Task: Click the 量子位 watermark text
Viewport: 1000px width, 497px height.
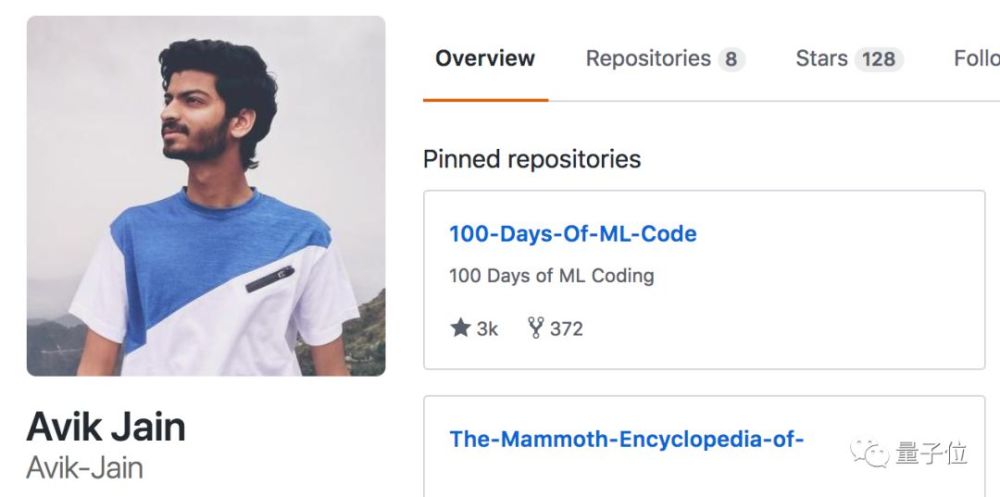Action: pyautogui.click(x=930, y=454)
